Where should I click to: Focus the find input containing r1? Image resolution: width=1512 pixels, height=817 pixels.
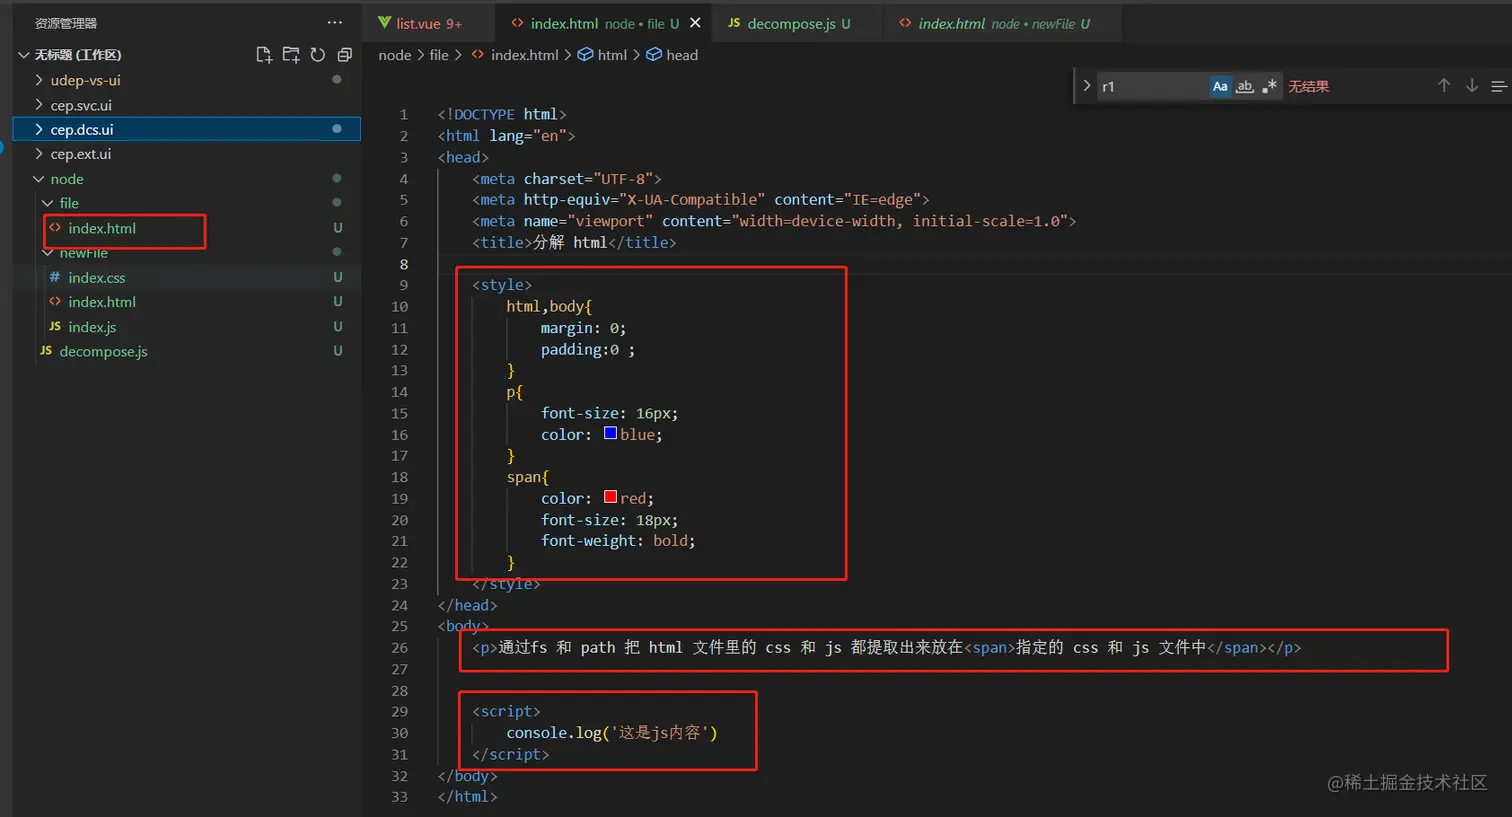pyautogui.click(x=1153, y=86)
